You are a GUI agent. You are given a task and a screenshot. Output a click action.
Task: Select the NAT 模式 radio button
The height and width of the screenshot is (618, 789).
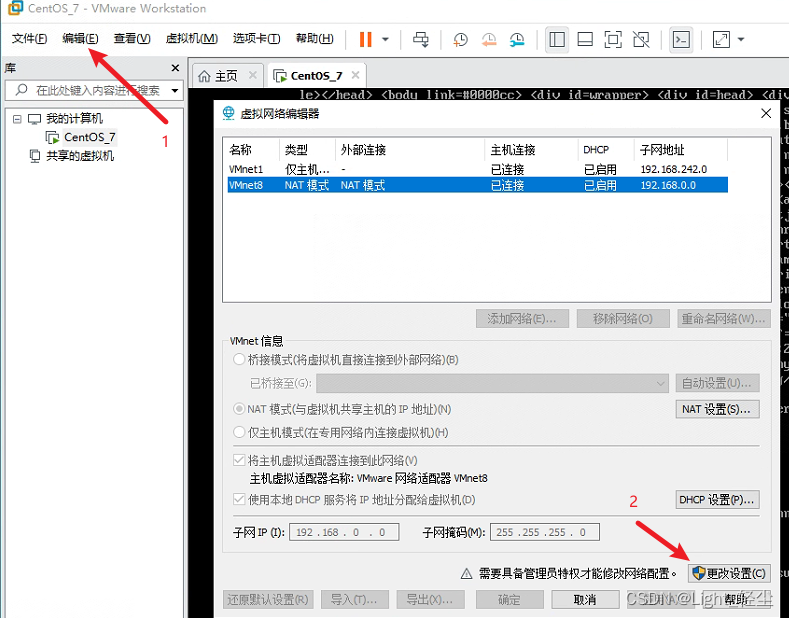click(x=239, y=409)
